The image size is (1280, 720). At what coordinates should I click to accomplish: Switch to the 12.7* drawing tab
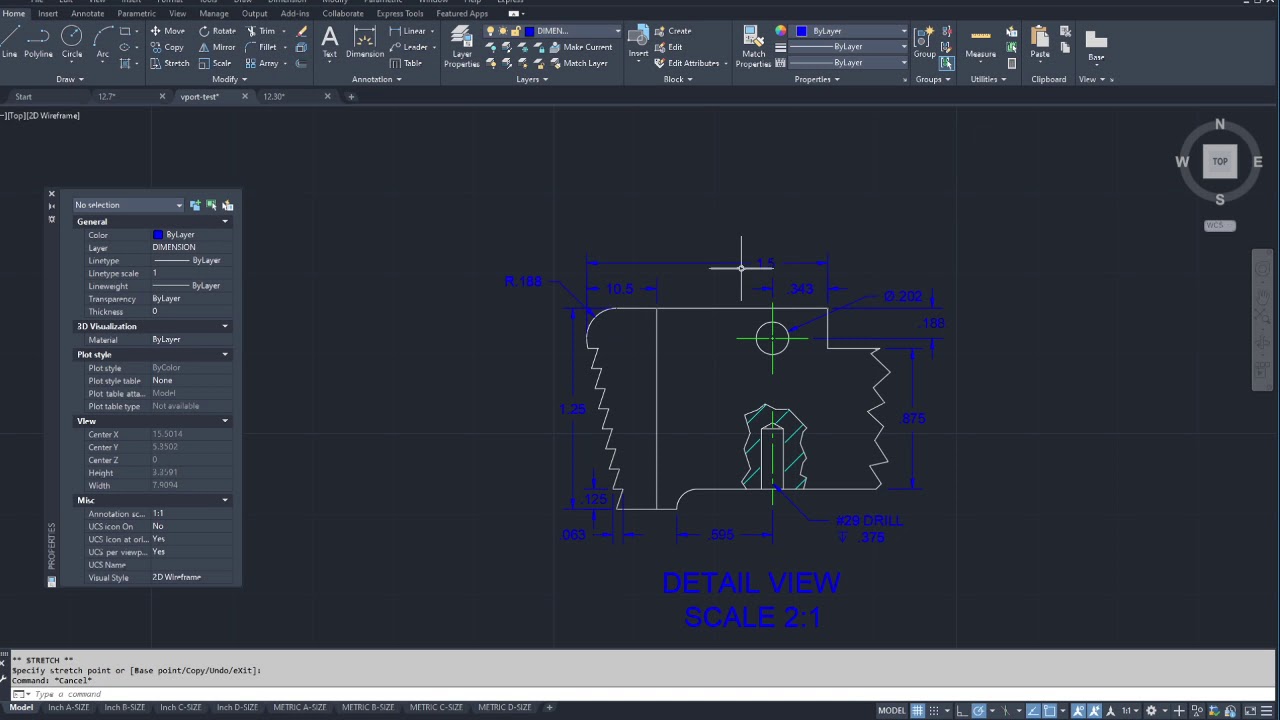107,97
